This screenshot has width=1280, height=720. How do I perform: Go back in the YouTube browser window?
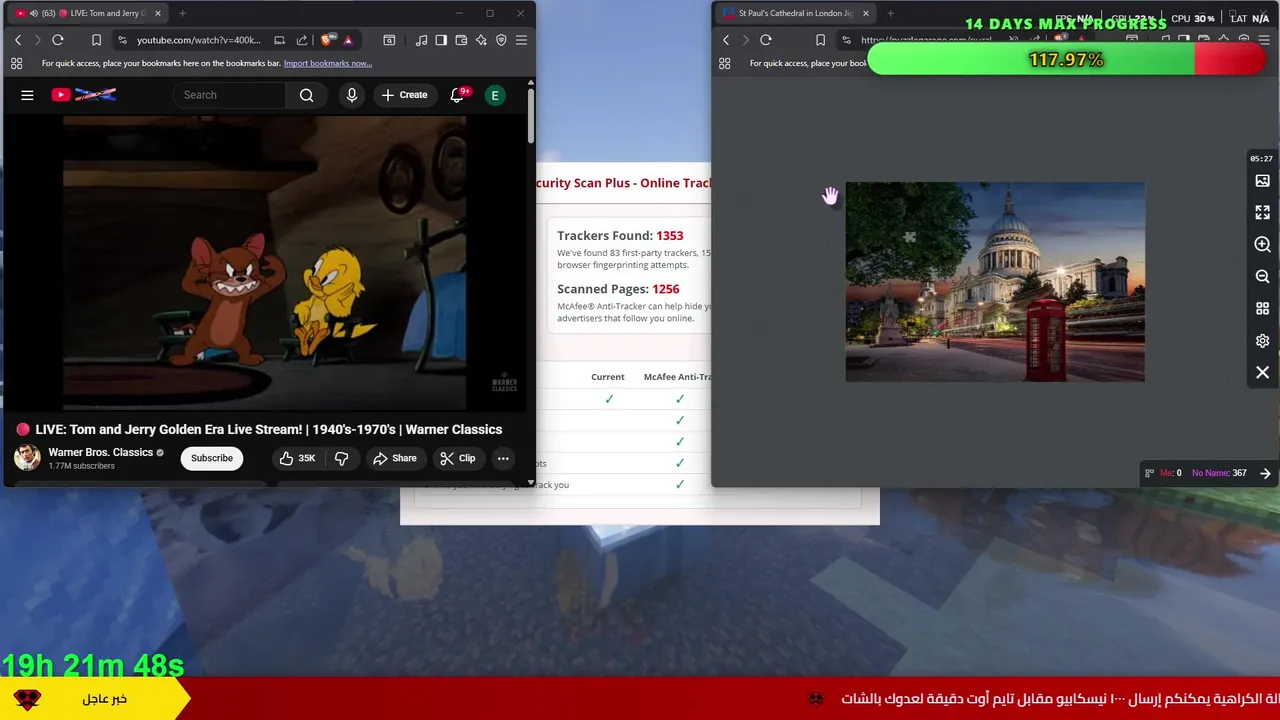tap(17, 40)
